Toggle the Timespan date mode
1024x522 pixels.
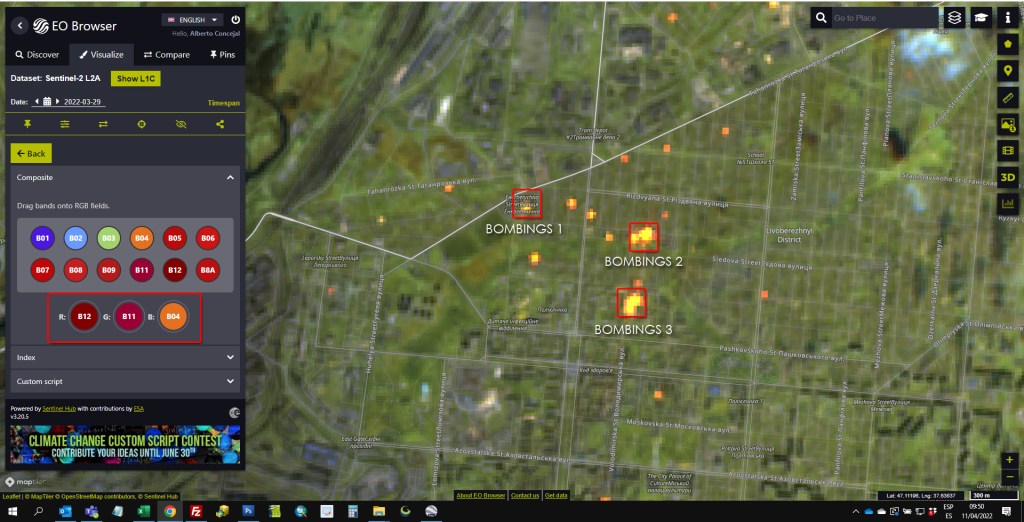pyautogui.click(x=223, y=102)
